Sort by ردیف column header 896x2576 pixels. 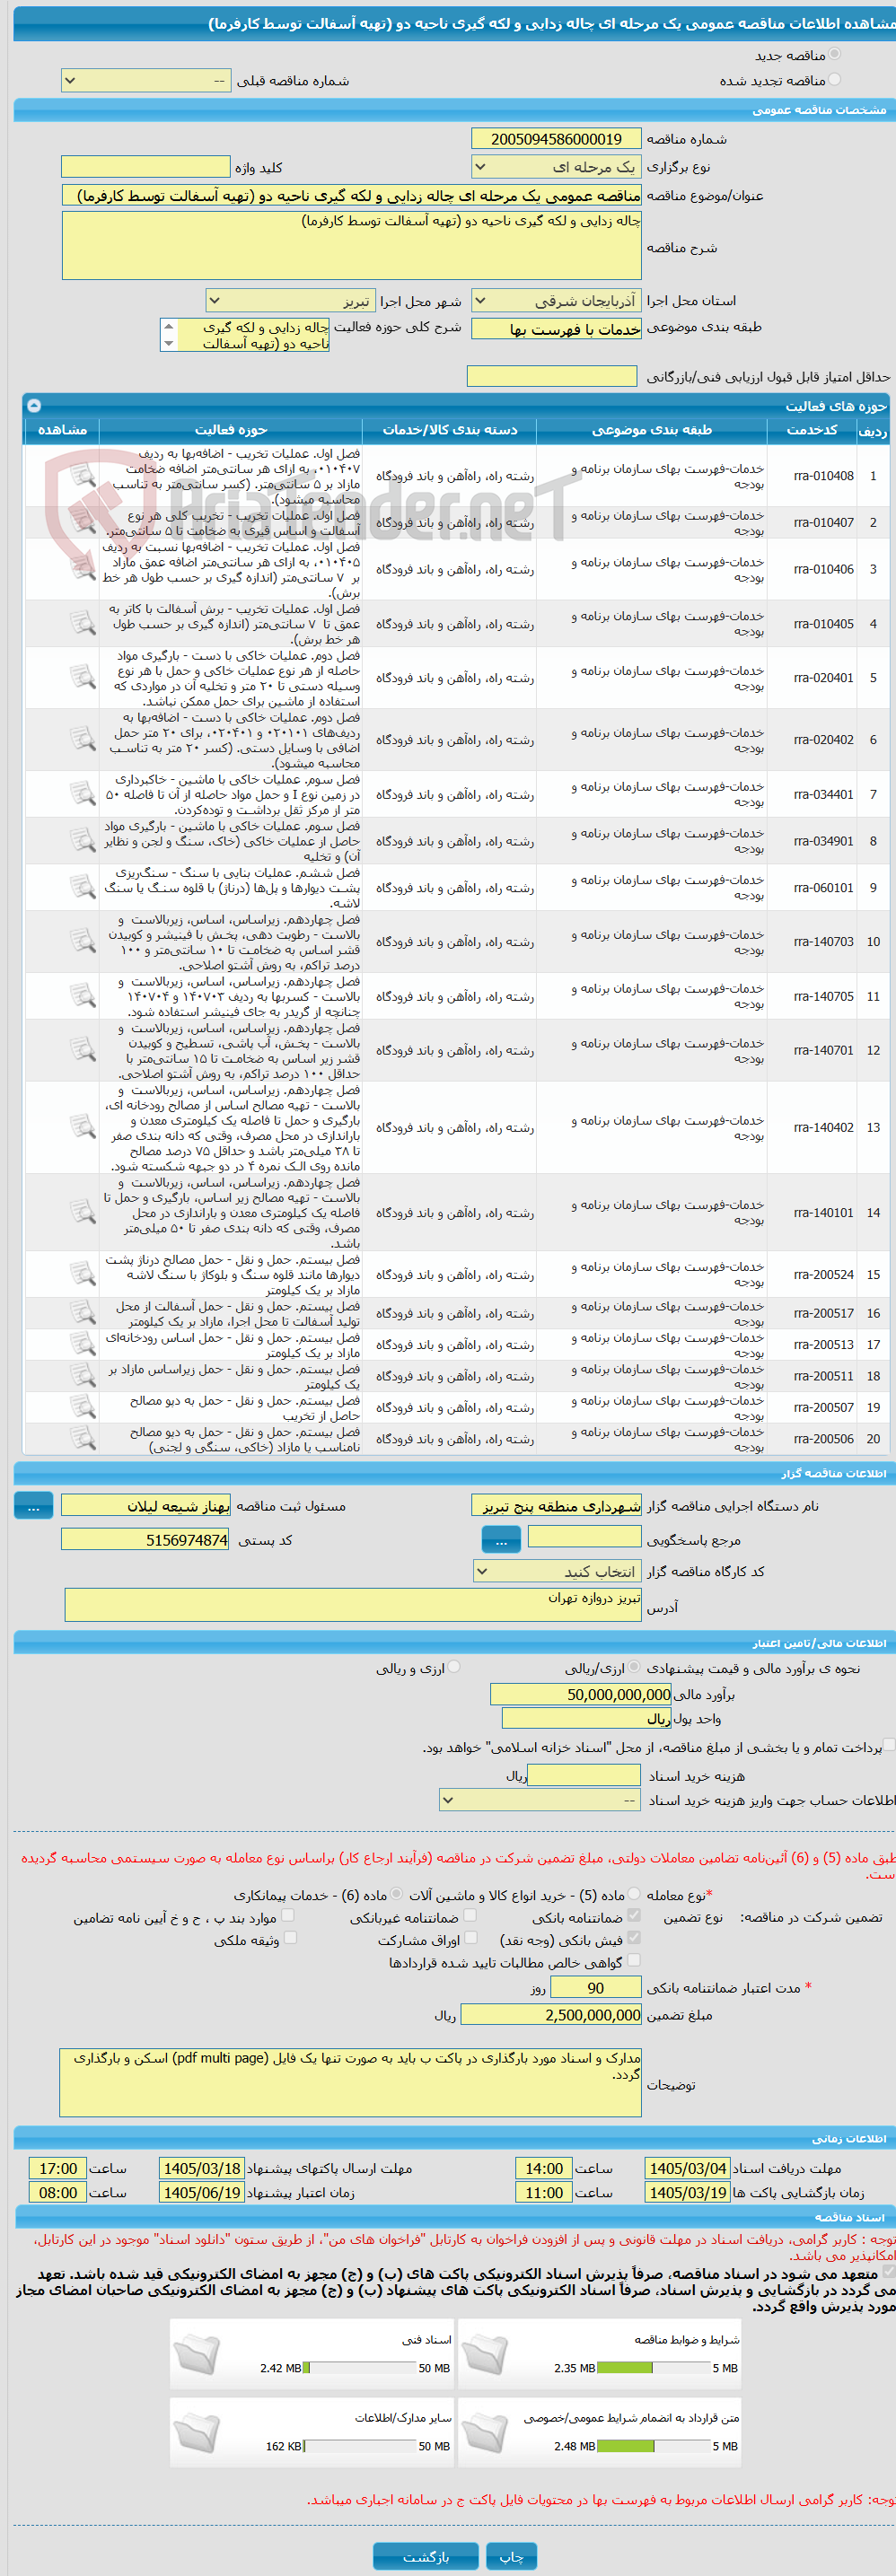(x=873, y=431)
